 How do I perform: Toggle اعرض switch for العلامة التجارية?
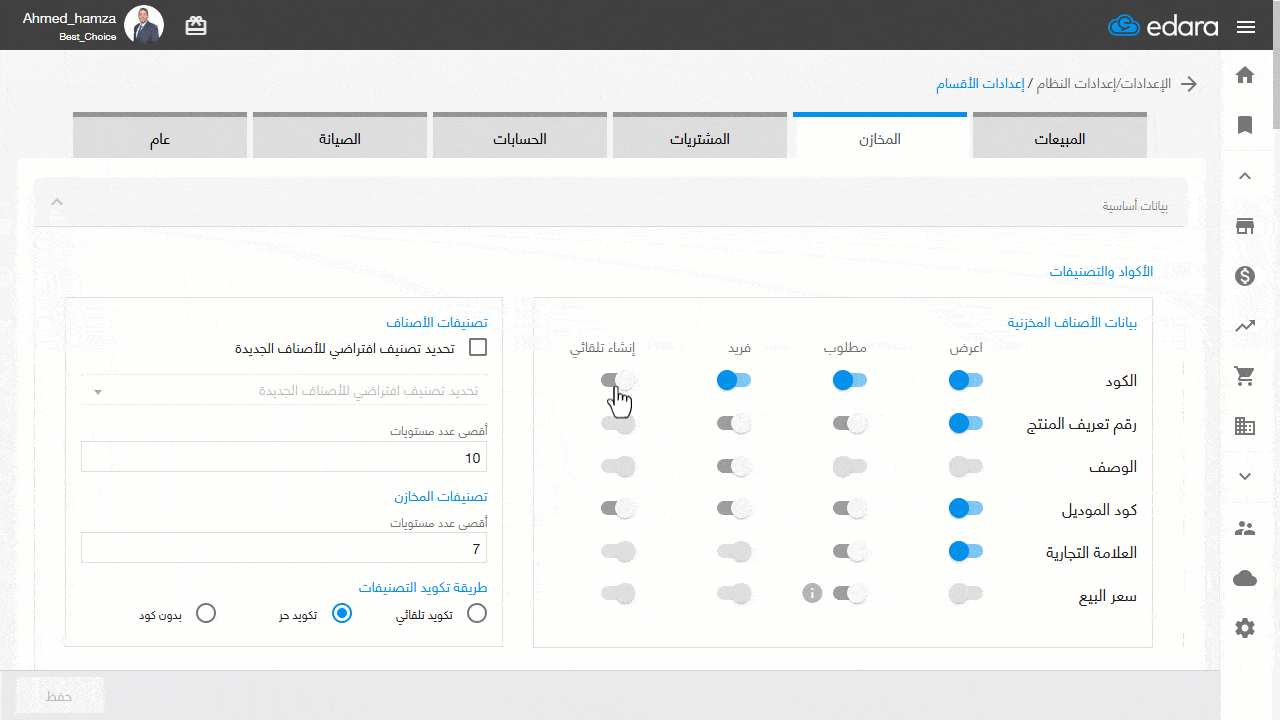pyautogui.click(x=965, y=551)
